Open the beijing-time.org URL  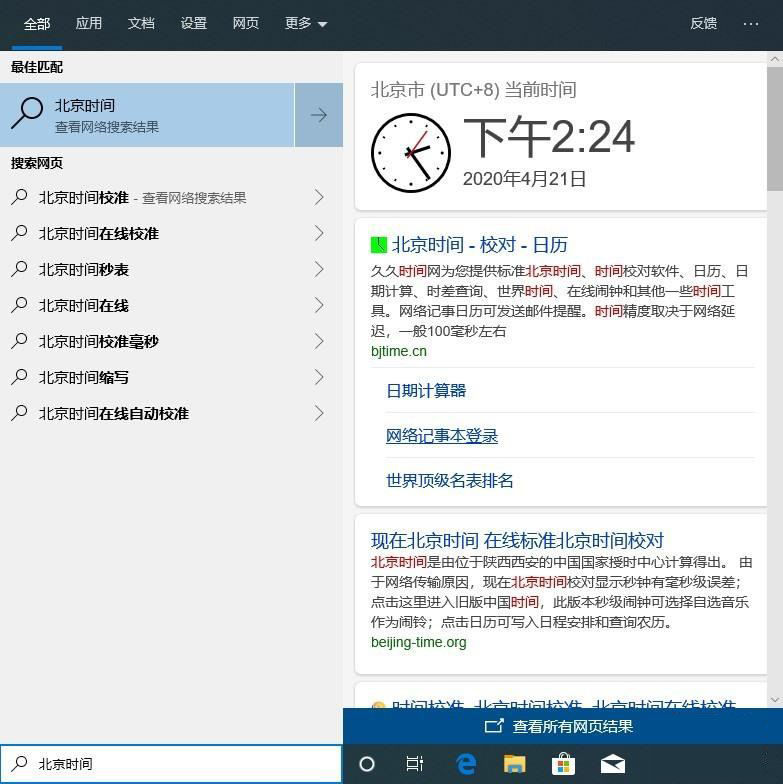418,642
